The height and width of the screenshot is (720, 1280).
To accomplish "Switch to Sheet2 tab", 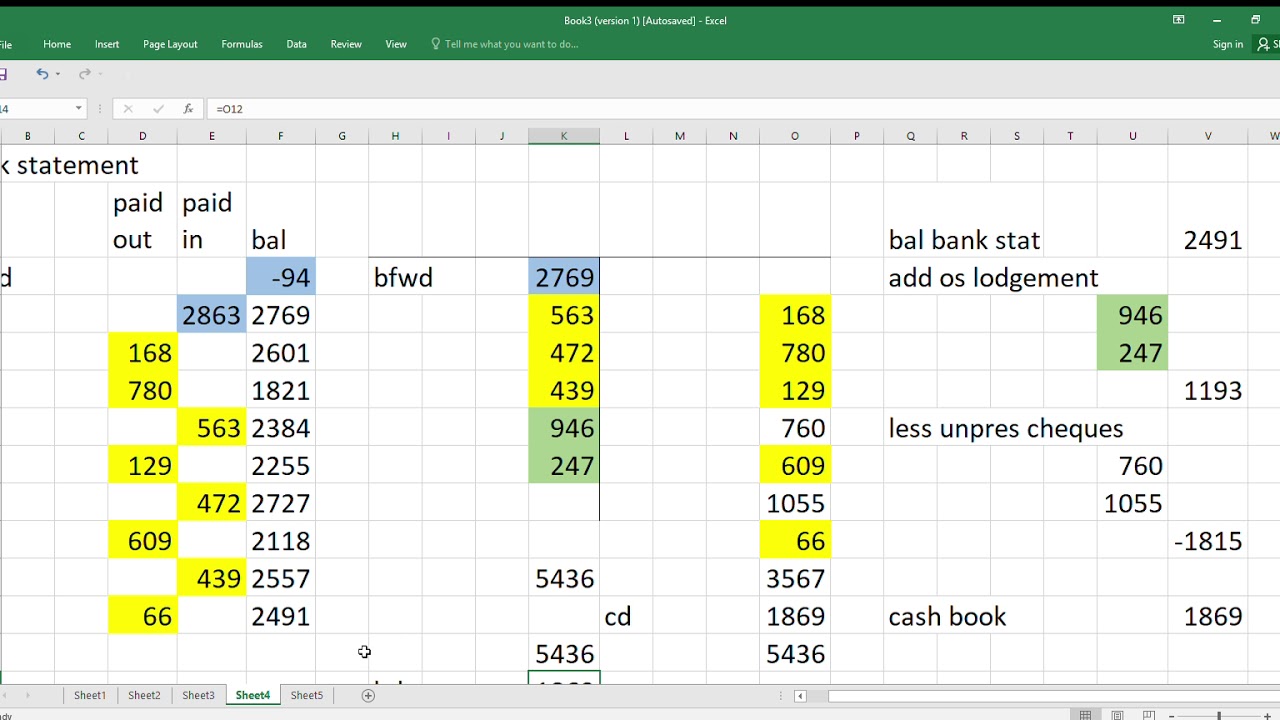I will [x=144, y=695].
